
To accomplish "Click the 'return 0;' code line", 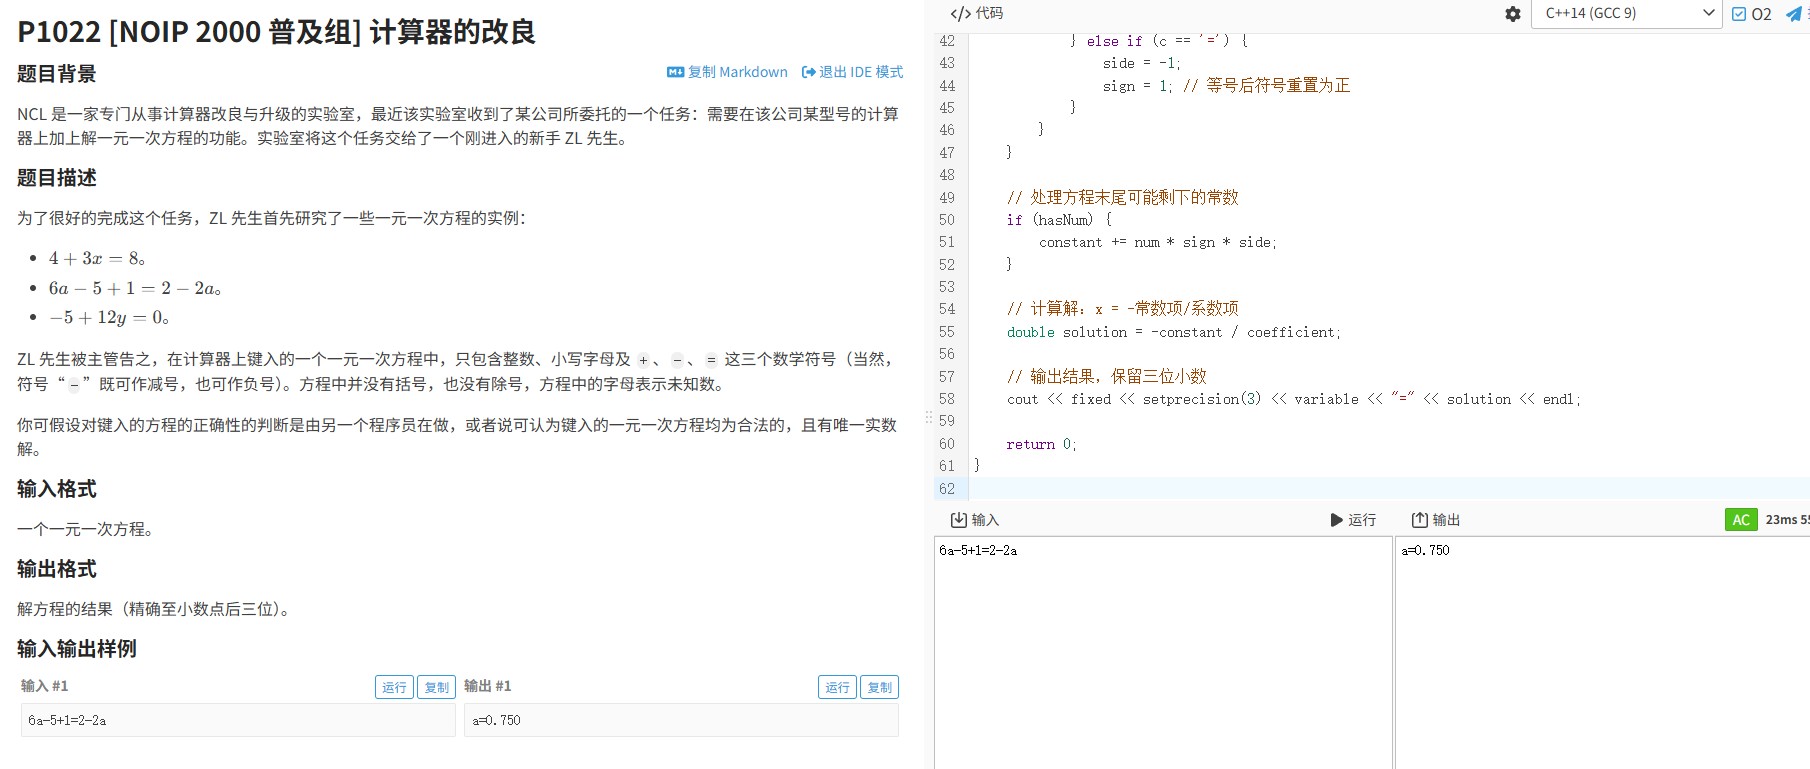I will pos(1041,444).
